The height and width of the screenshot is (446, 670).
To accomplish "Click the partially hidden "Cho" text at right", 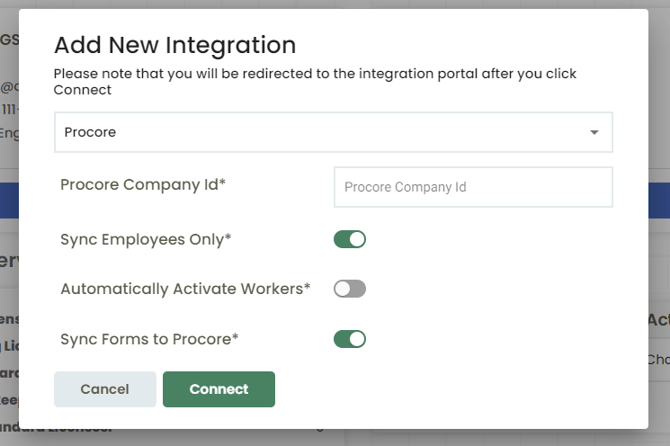I will point(658,359).
